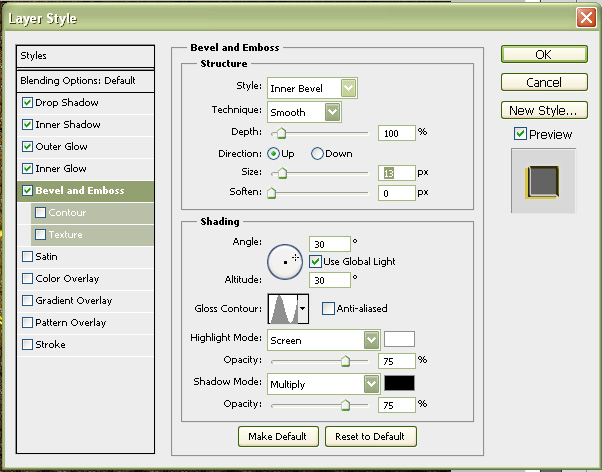Disable the Outer Glow effect checkbox

point(27,146)
